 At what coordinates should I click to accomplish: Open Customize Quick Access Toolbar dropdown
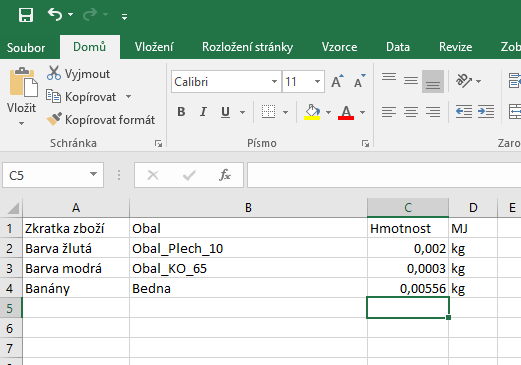124,16
